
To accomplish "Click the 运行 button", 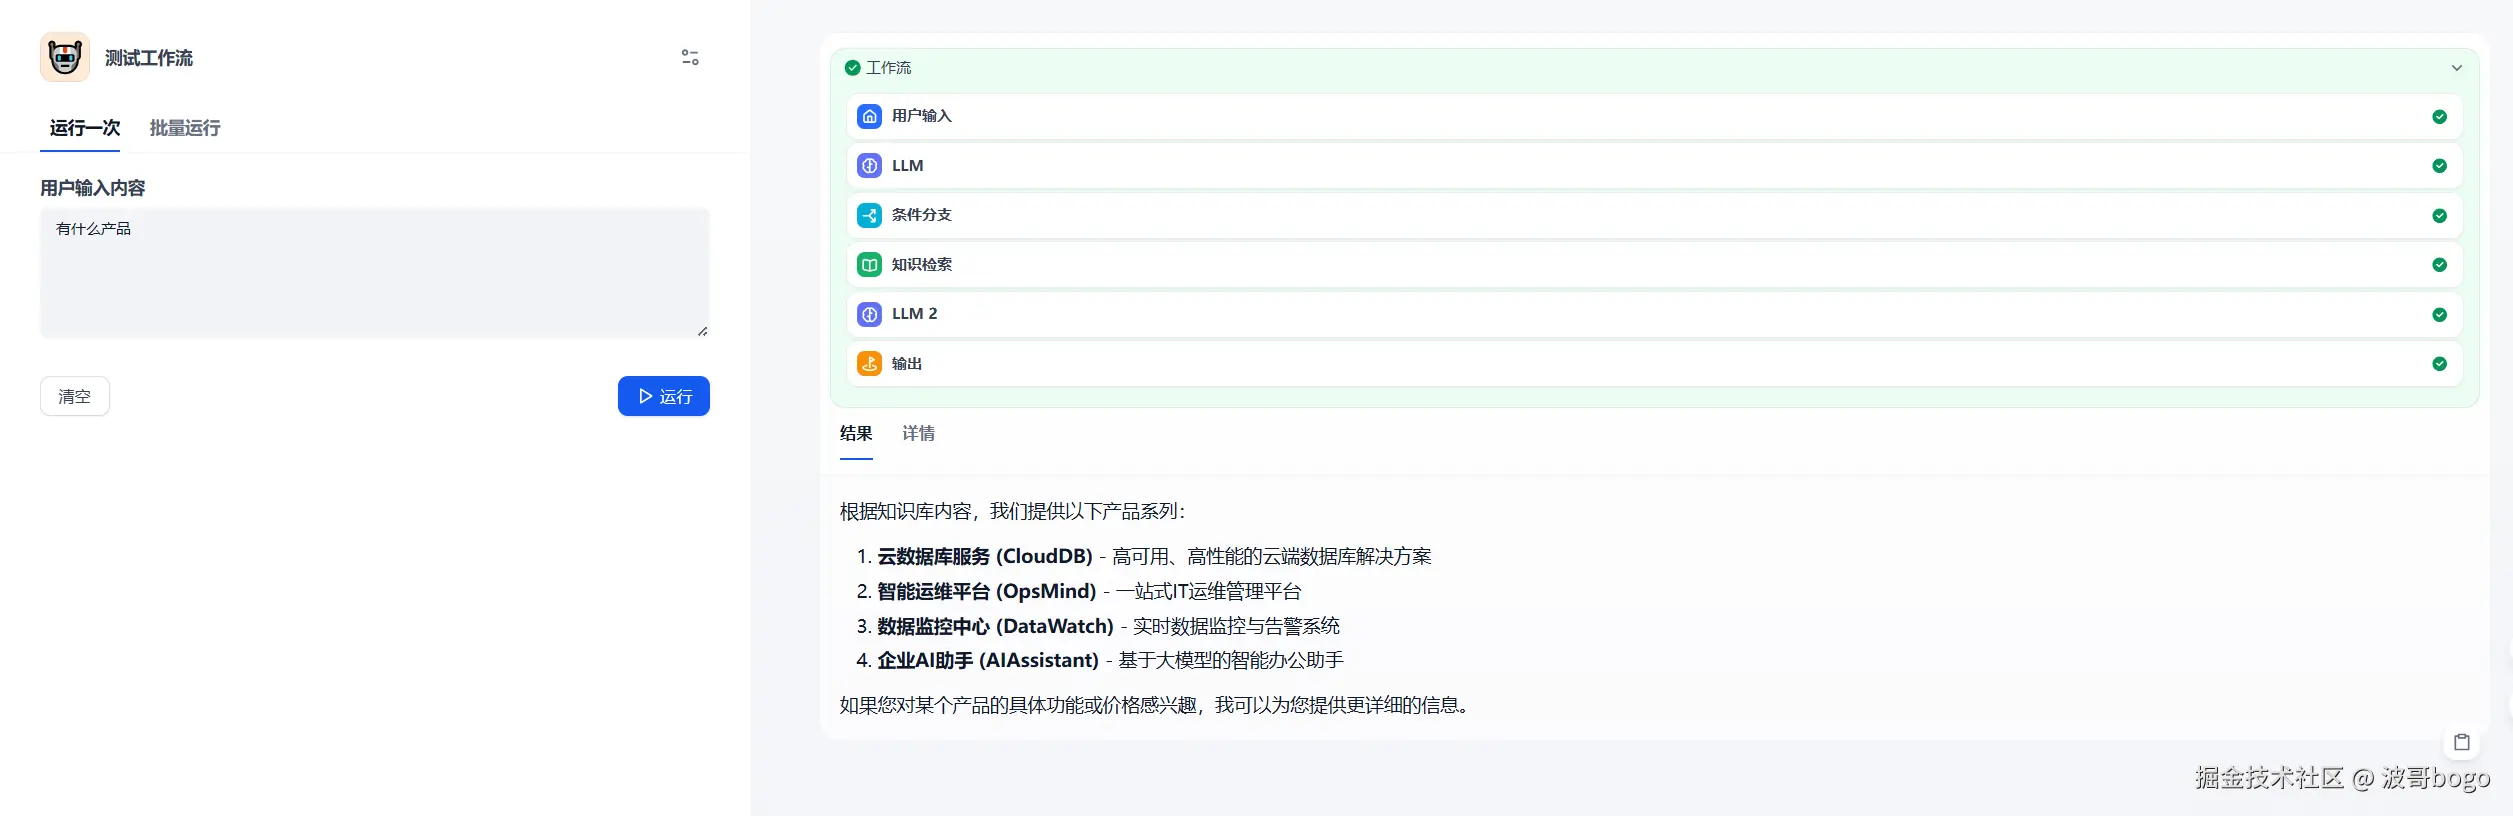I will point(664,396).
